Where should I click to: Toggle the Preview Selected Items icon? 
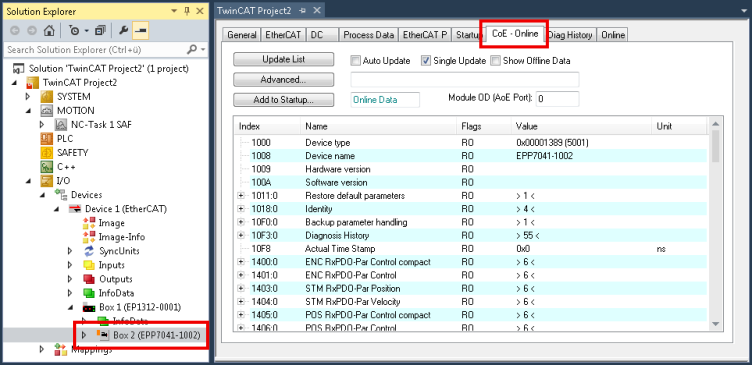click(141, 31)
